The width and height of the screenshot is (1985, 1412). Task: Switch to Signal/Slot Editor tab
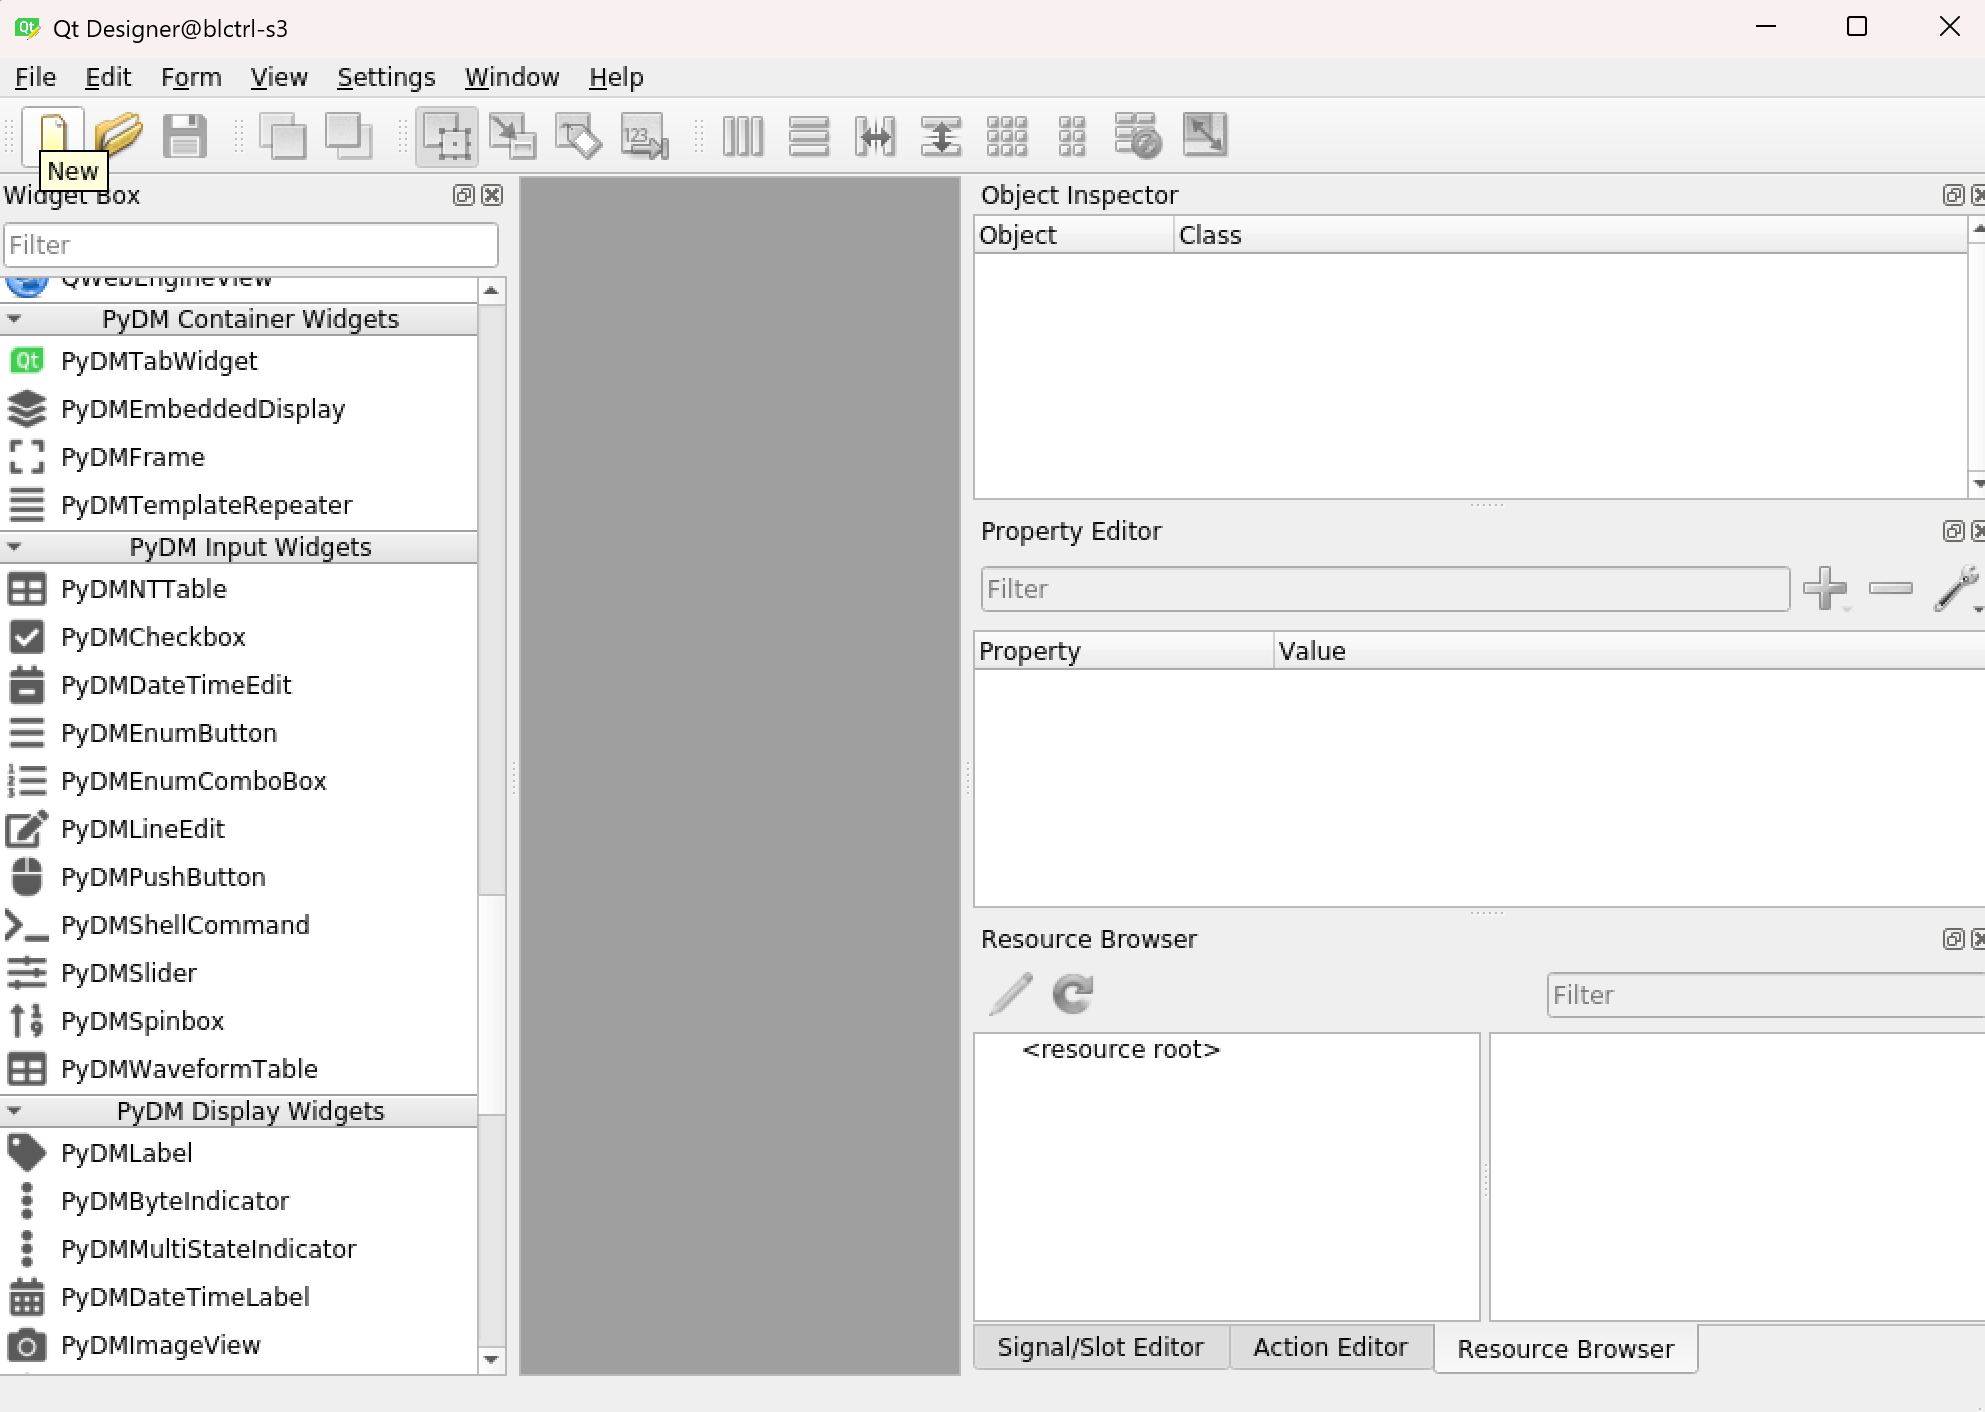pyautogui.click(x=1100, y=1348)
